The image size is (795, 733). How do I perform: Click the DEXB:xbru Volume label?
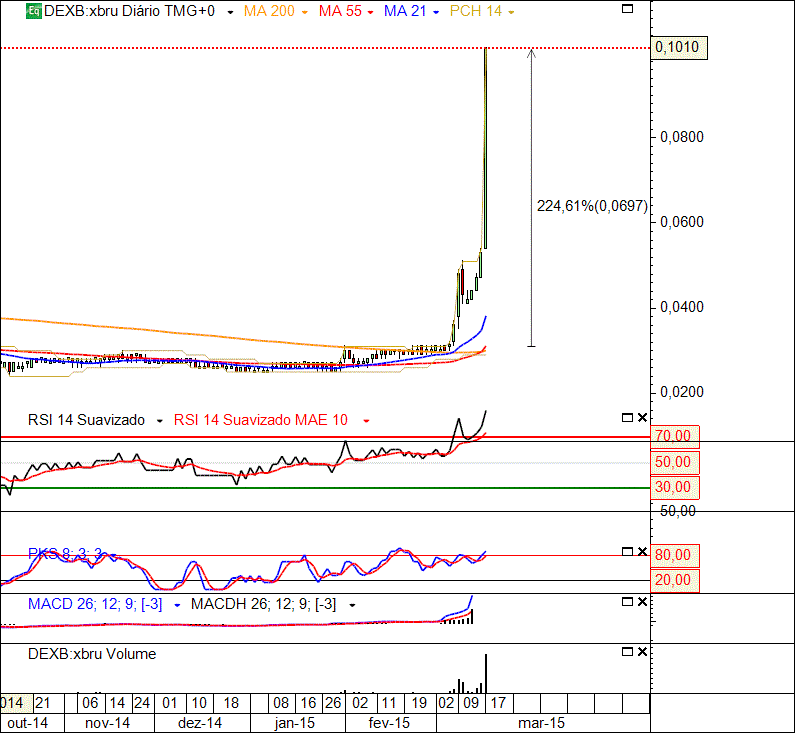click(92, 654)
